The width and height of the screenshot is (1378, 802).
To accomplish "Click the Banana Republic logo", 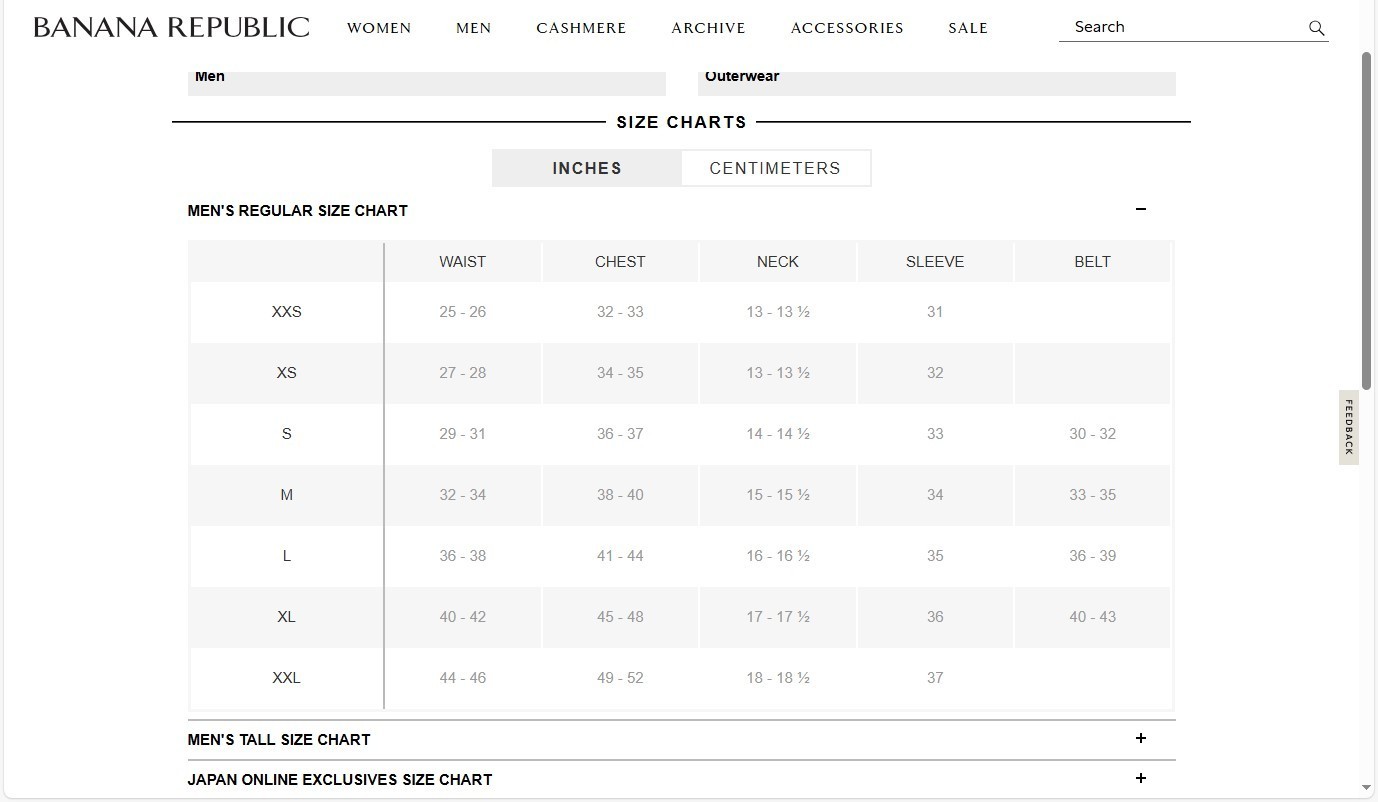I will click(x=171, y=27).
